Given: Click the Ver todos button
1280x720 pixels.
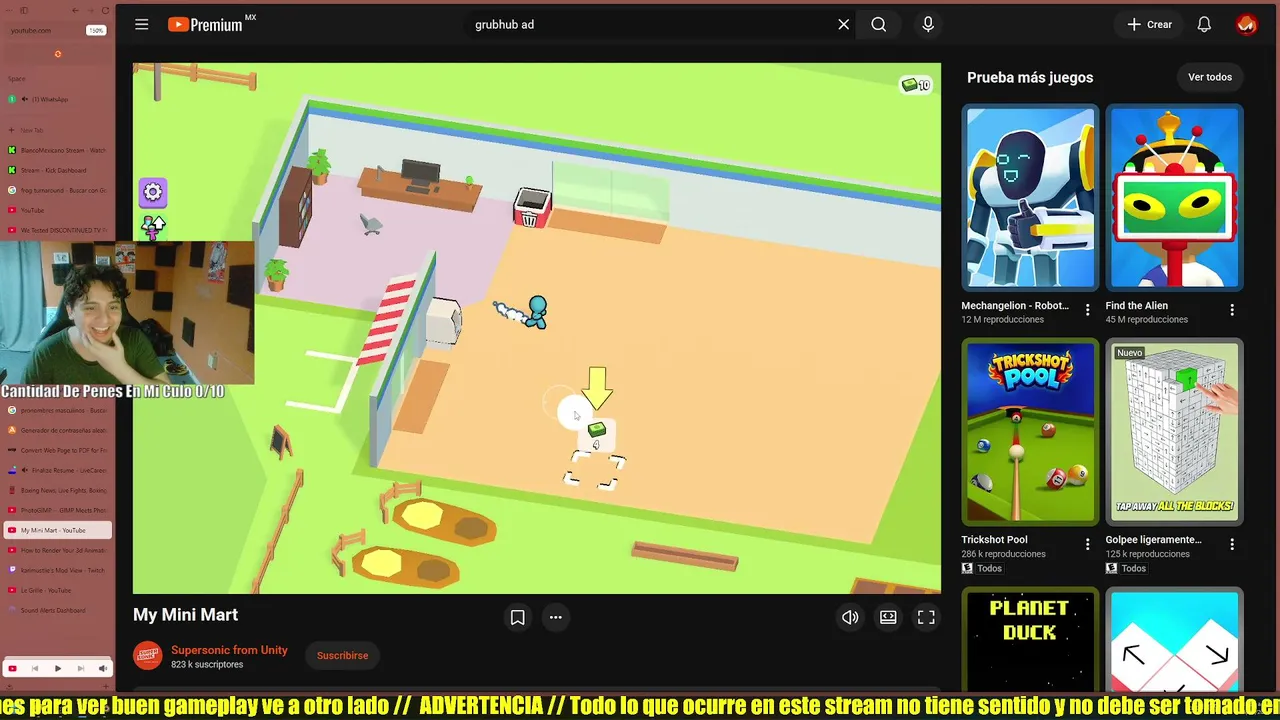Looking at the screenshot, I should click(x=1210, y=77).
